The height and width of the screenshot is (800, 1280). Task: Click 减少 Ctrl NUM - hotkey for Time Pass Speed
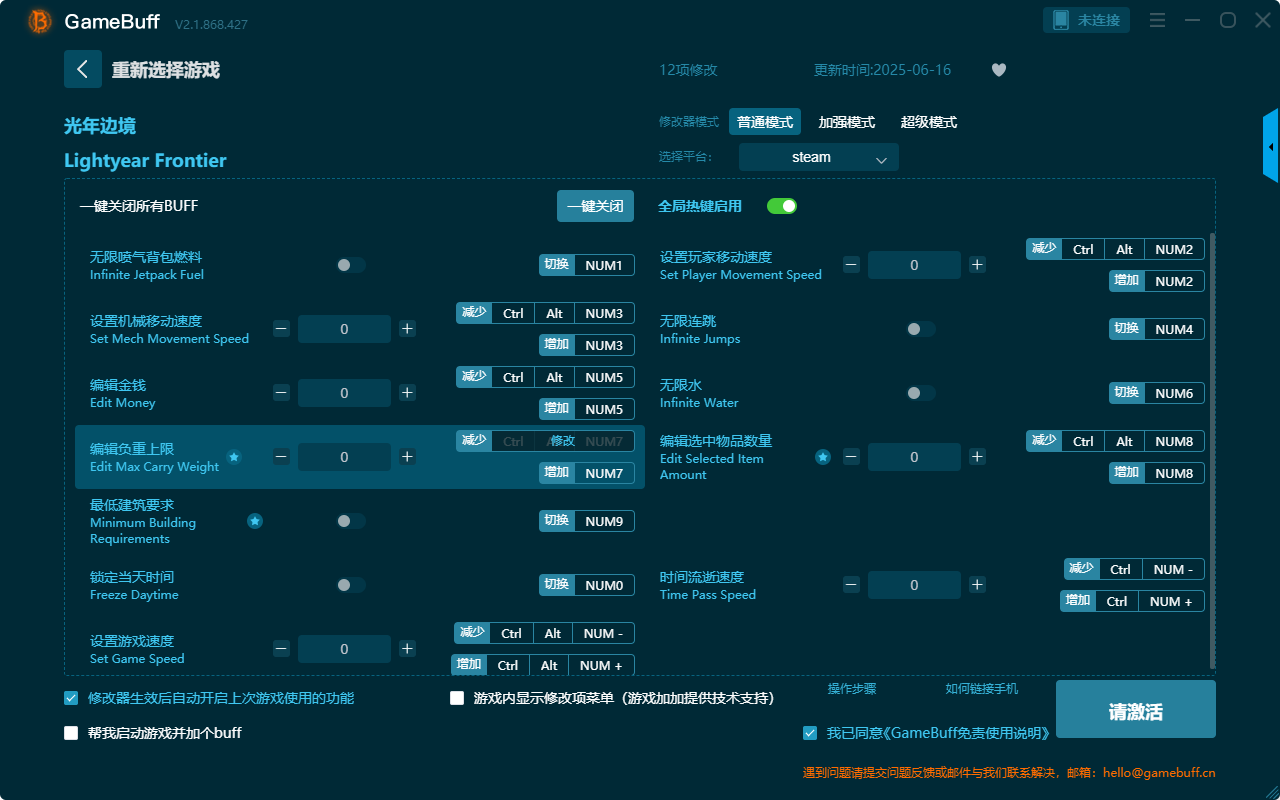pyautogui.click(x=1134, y=569)
